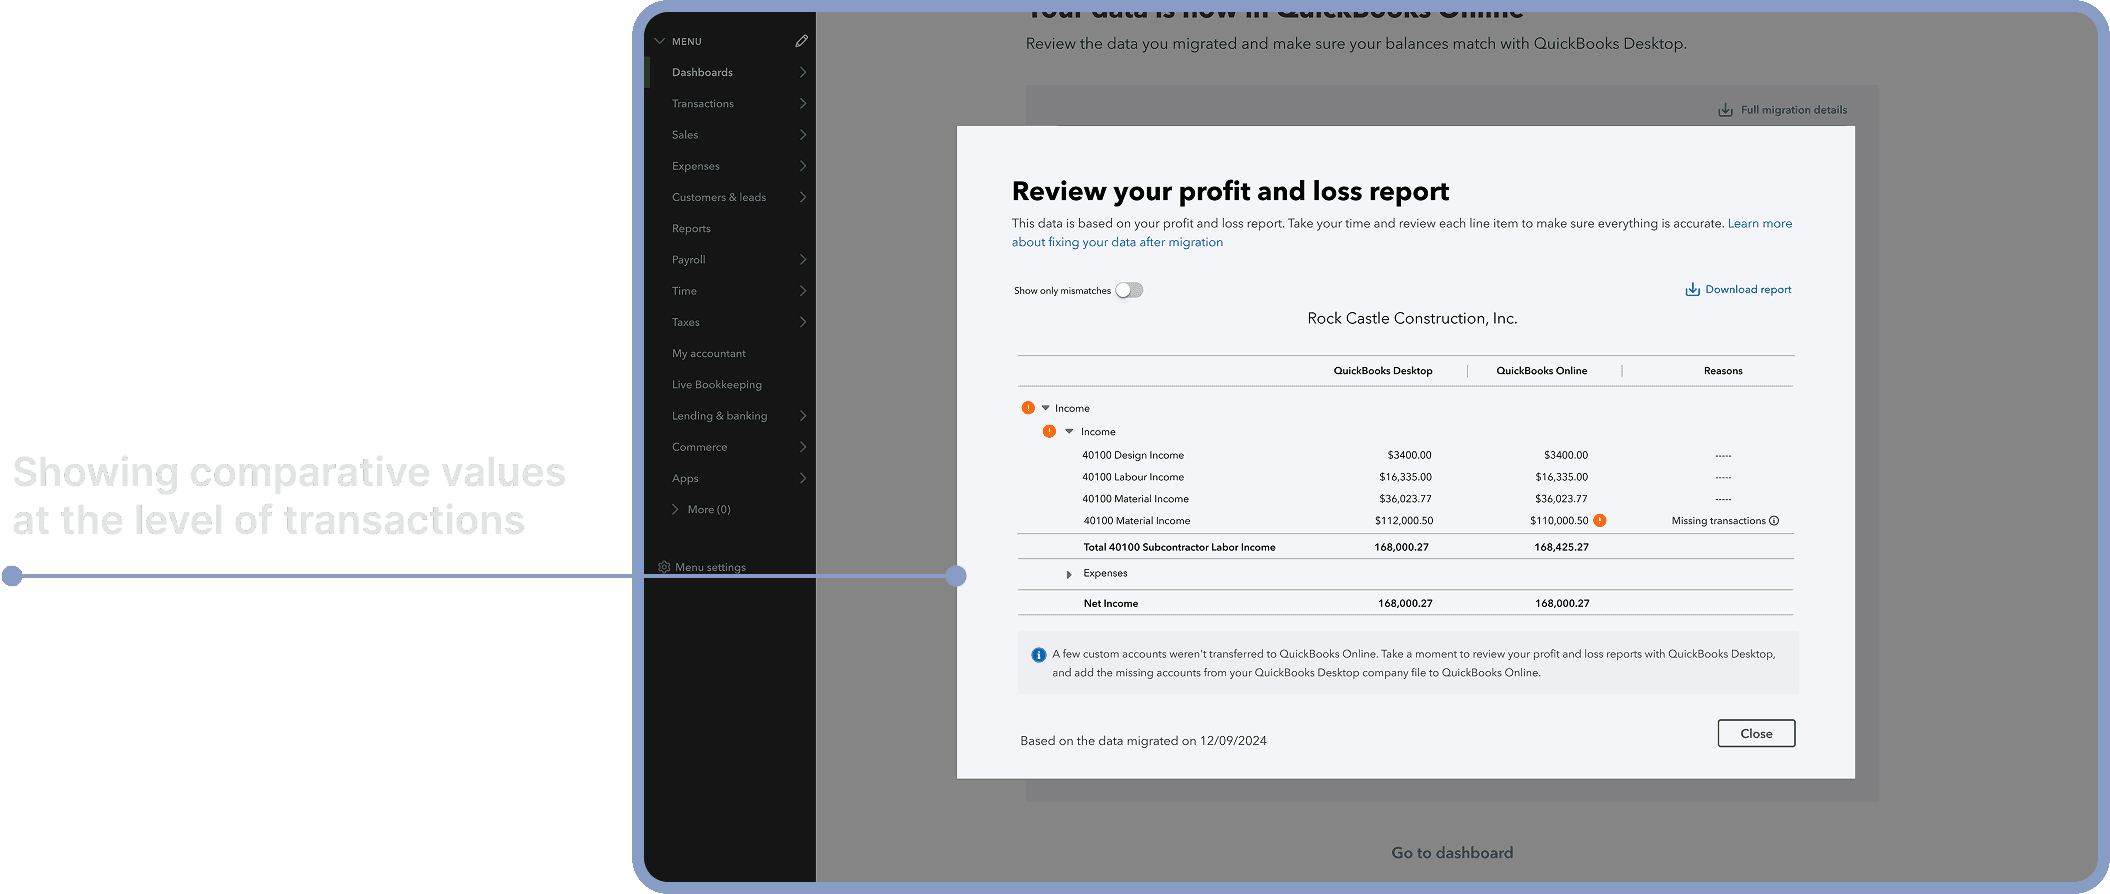This screenshot has width=2110, height=894.
Task: Click Download report link
Action: [x=1748, y=289]
